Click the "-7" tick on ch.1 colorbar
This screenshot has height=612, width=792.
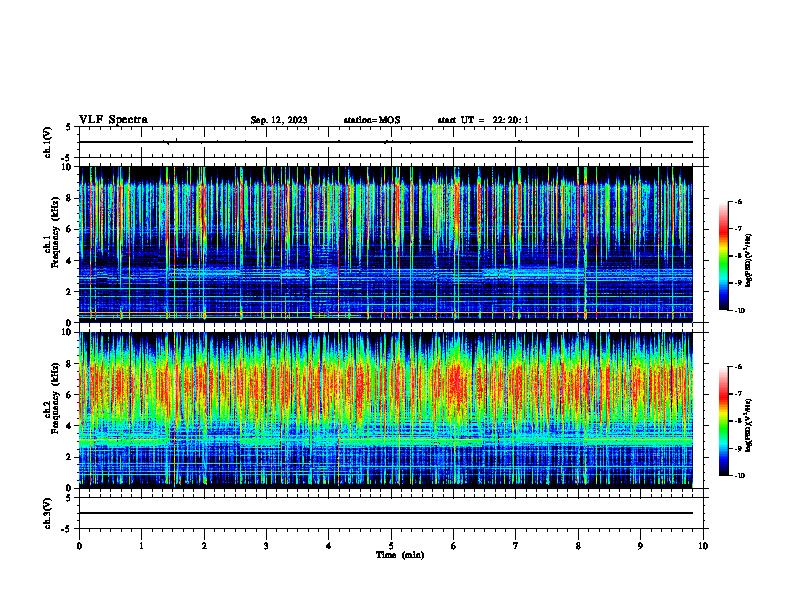(x=738, y=229)
